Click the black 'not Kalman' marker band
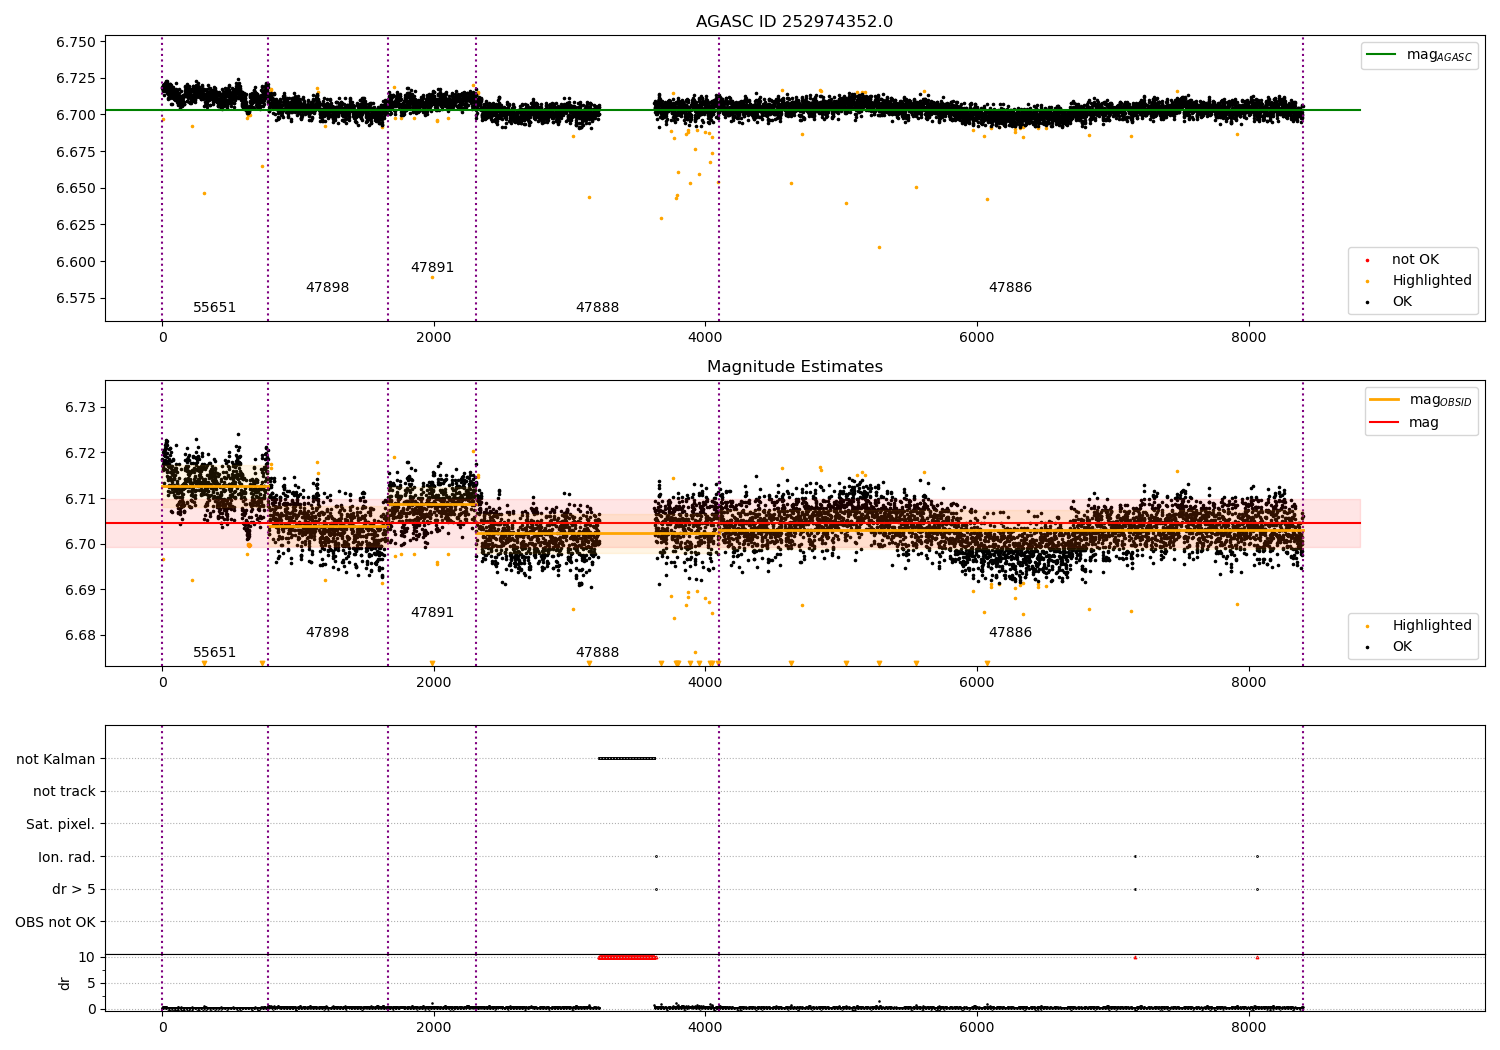This screenshot has width=1500, height=1050. coord(627,758)
